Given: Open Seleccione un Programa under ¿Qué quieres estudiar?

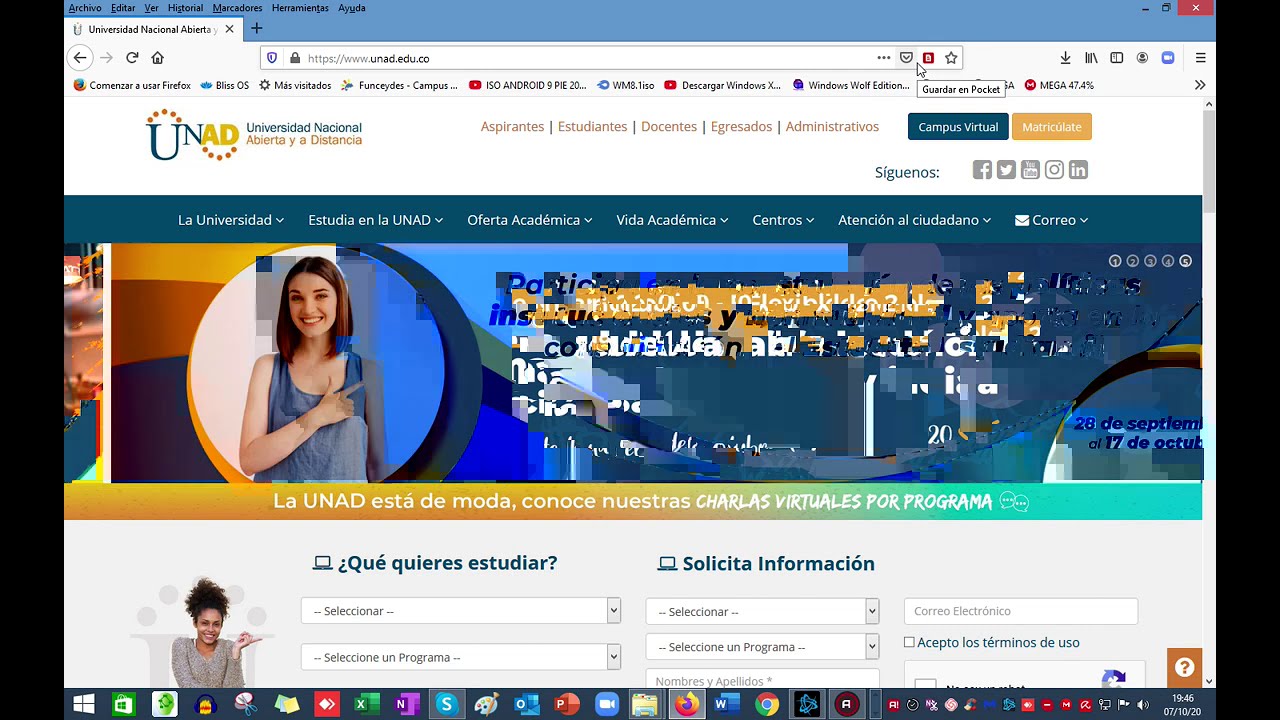Looking at the screenshot, I should pos(461,657).
